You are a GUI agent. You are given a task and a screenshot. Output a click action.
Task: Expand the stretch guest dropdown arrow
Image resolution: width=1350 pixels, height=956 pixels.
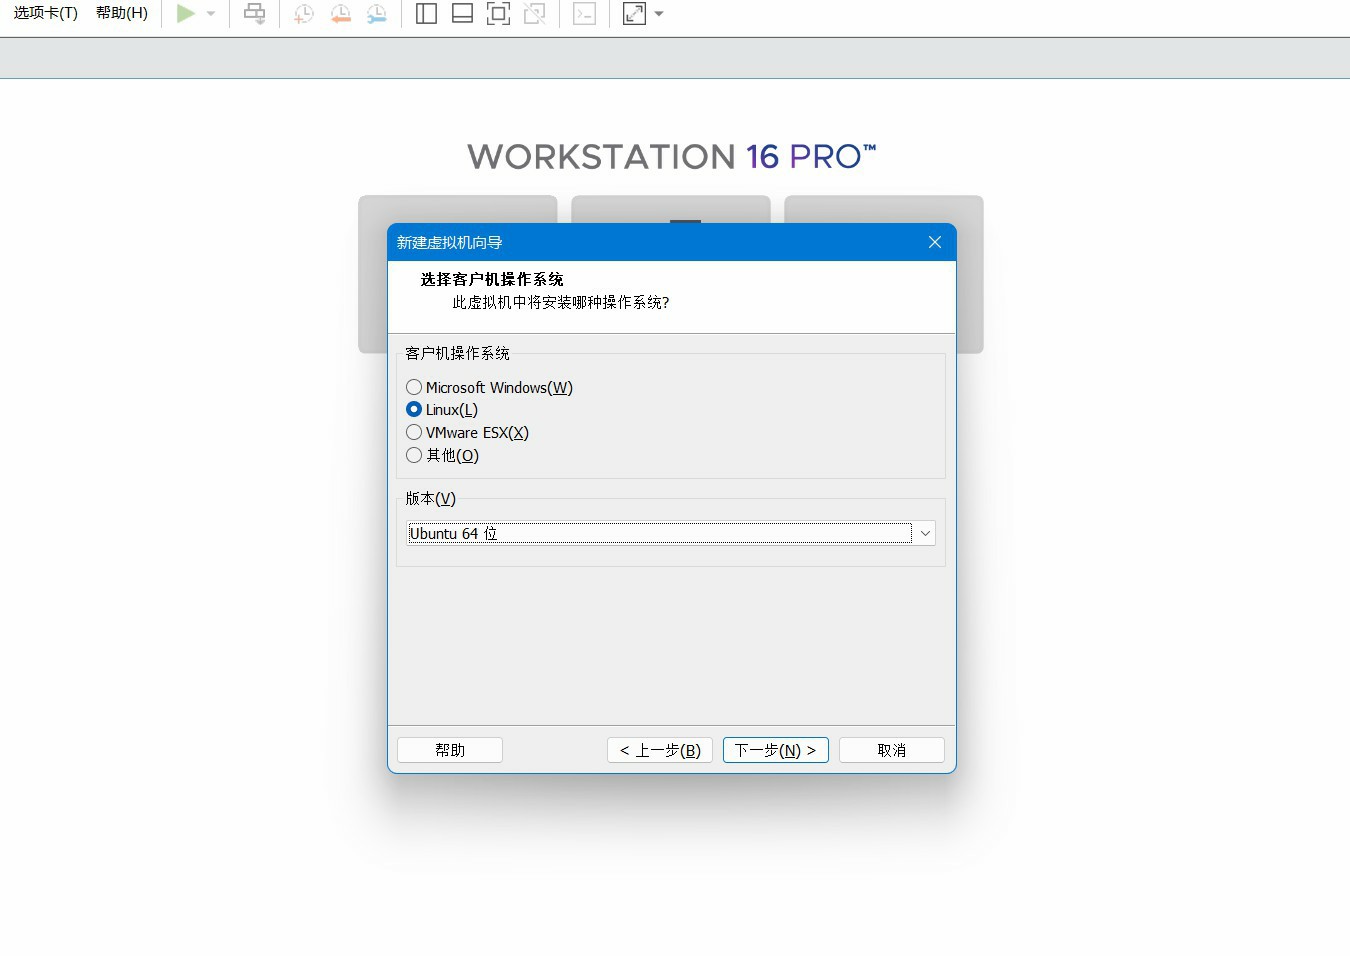pyautogui.click(x=659, y=14)
